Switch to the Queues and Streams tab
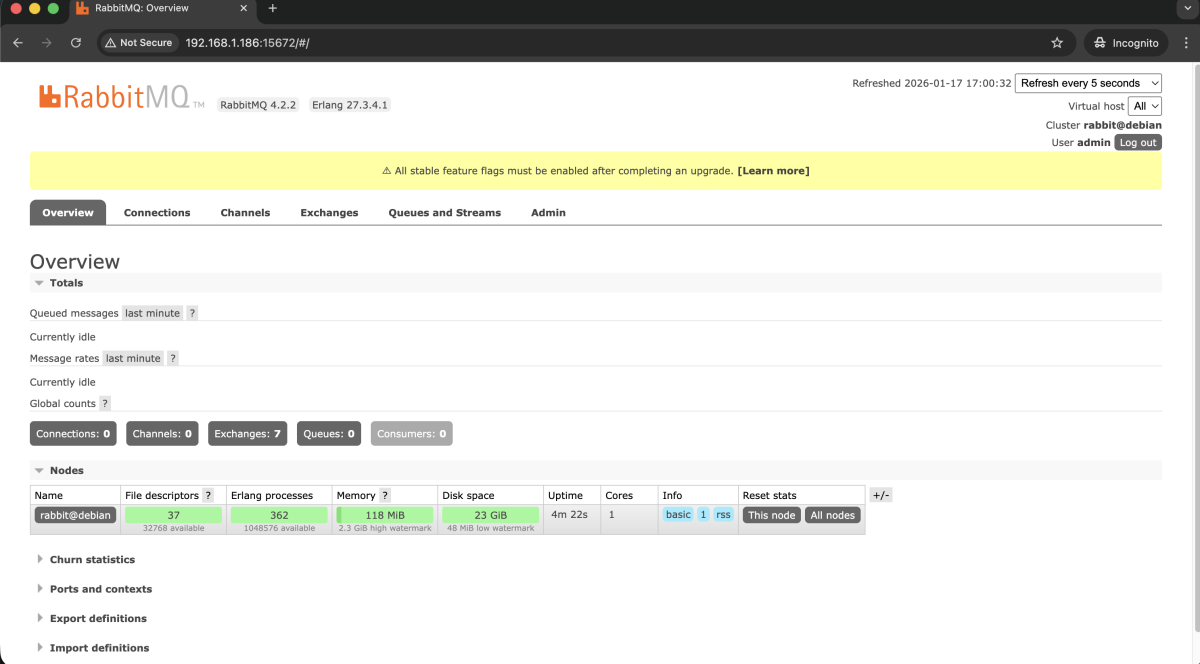This screenshot has height=664, width=1200. pyautogui.click(x=444, y=213)
